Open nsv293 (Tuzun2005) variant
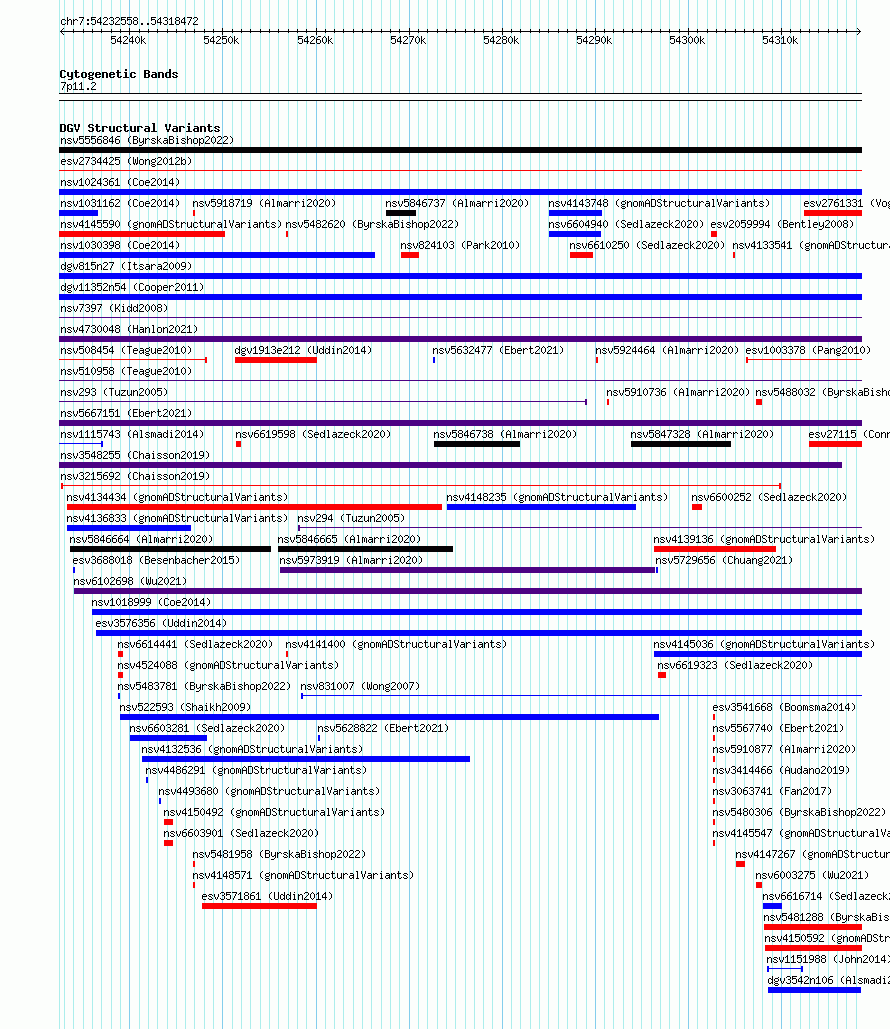Viewport: 890px width, 1029px height. pos(114,392)
